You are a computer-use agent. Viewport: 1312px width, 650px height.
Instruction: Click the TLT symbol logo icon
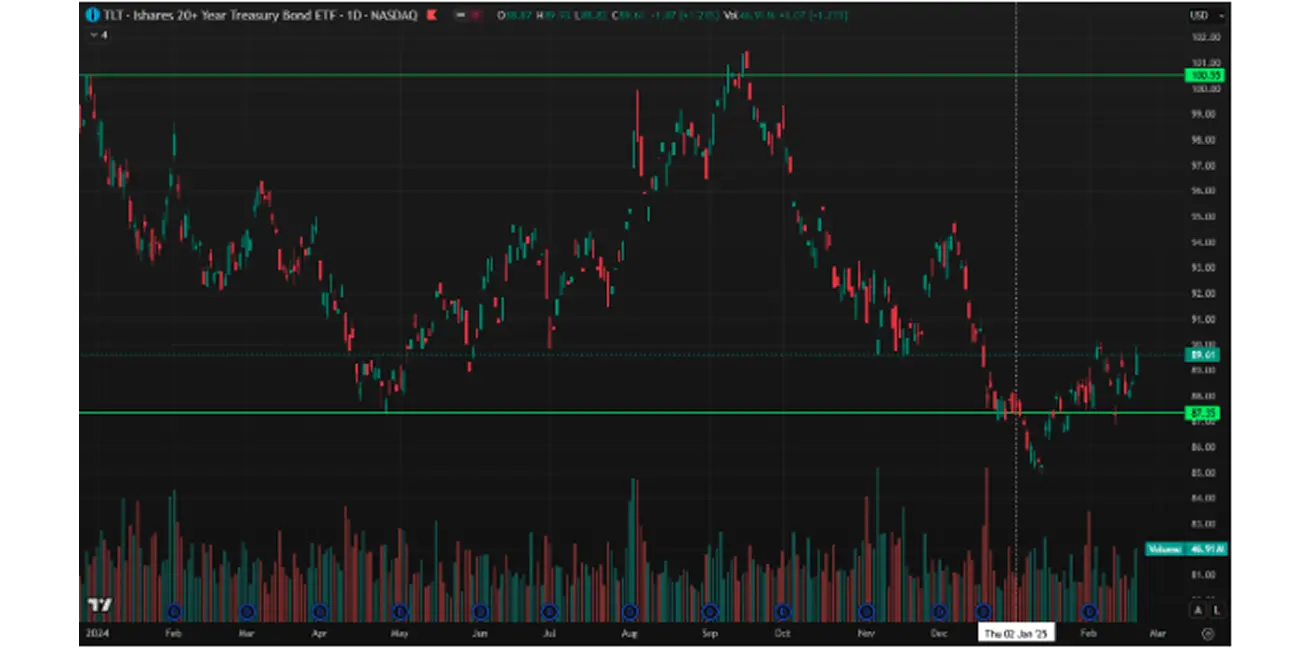click(93, 15)
